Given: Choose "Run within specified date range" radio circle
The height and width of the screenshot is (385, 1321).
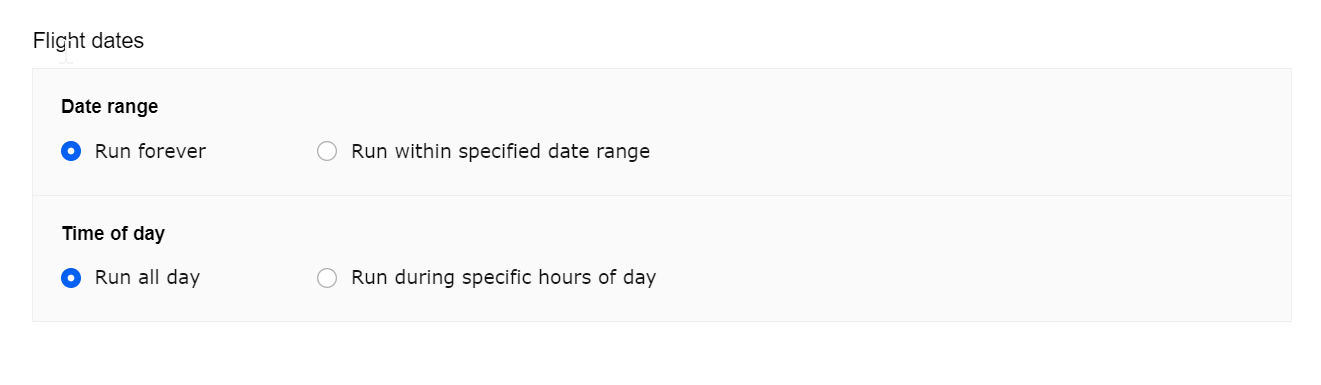Looking at the screenshot, I should 327,152.
